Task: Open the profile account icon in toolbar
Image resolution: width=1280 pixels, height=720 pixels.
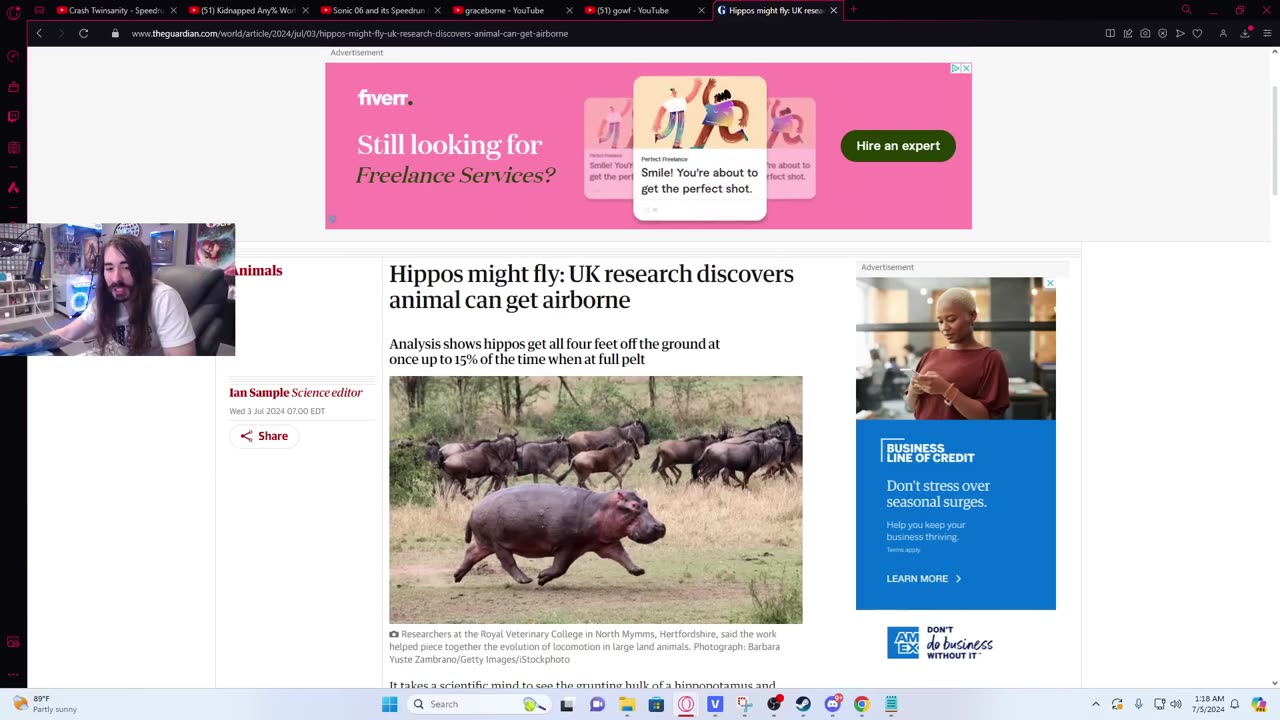Action: tap(1223, 33)
